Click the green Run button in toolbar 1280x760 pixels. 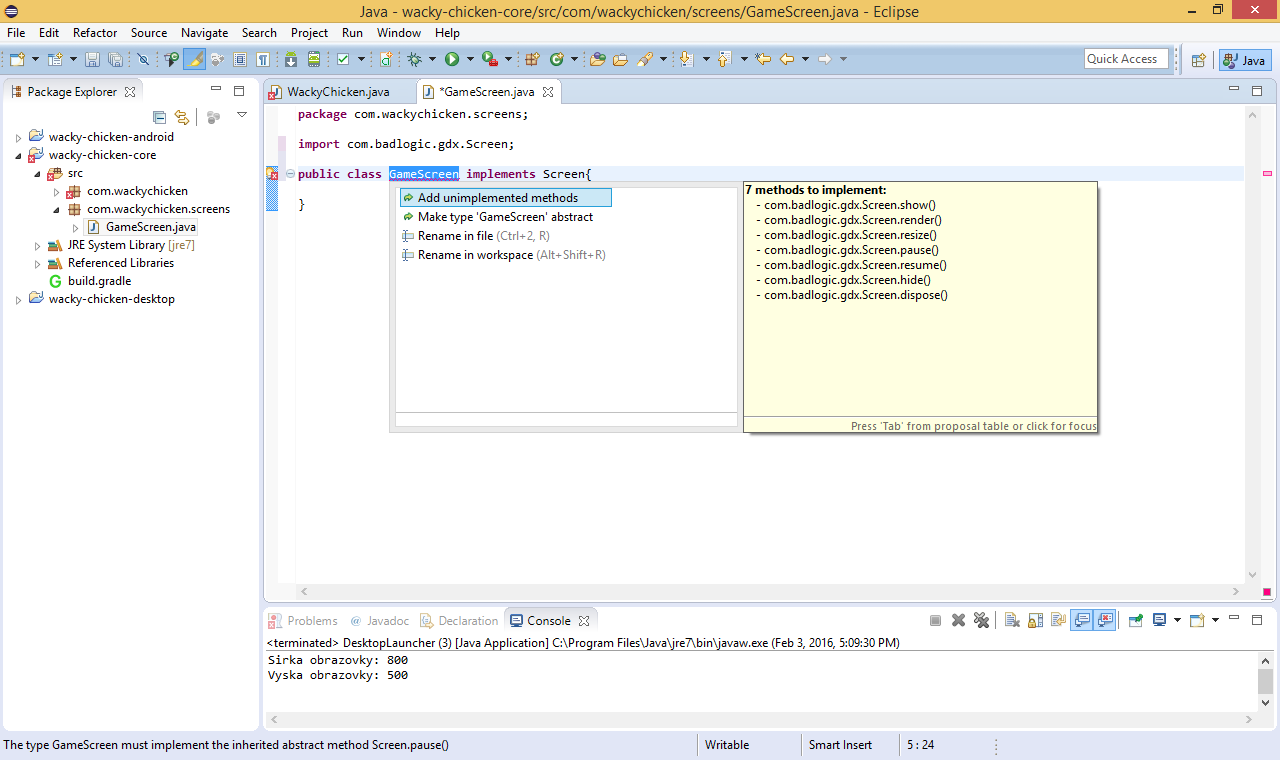point(452,60)
